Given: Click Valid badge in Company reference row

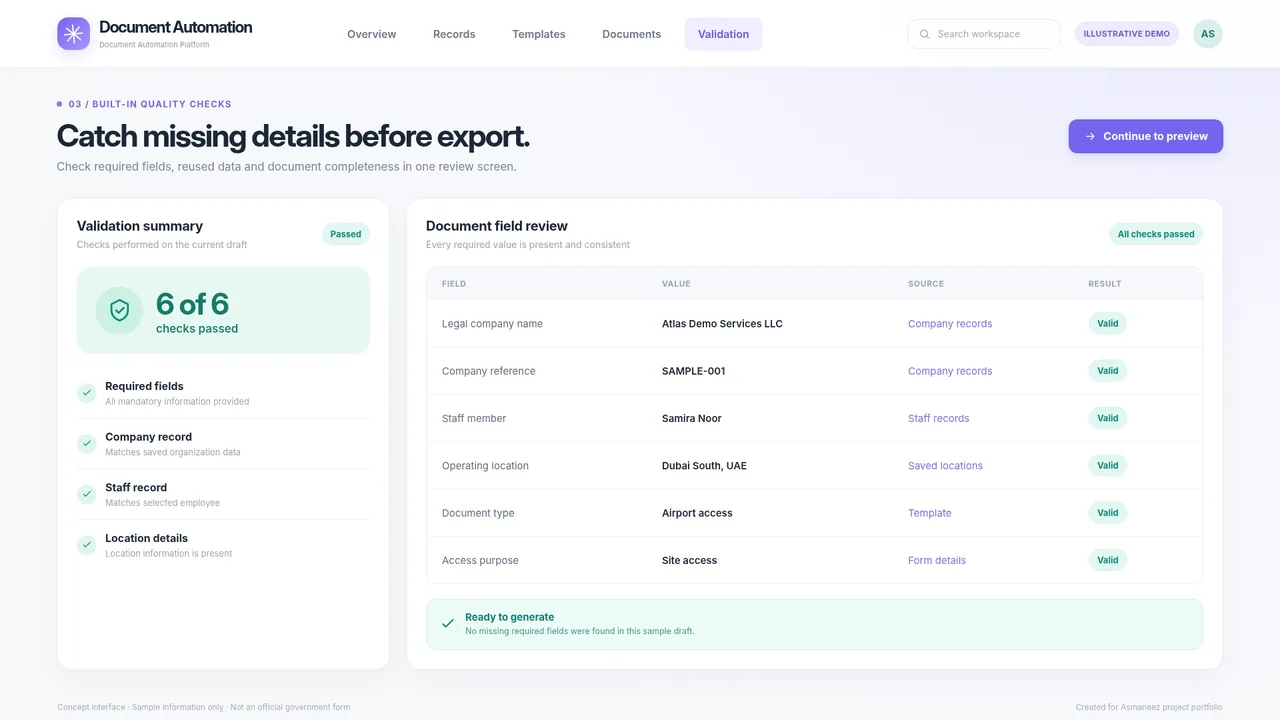Looking at the screenshot, I should coord(1108,371).
